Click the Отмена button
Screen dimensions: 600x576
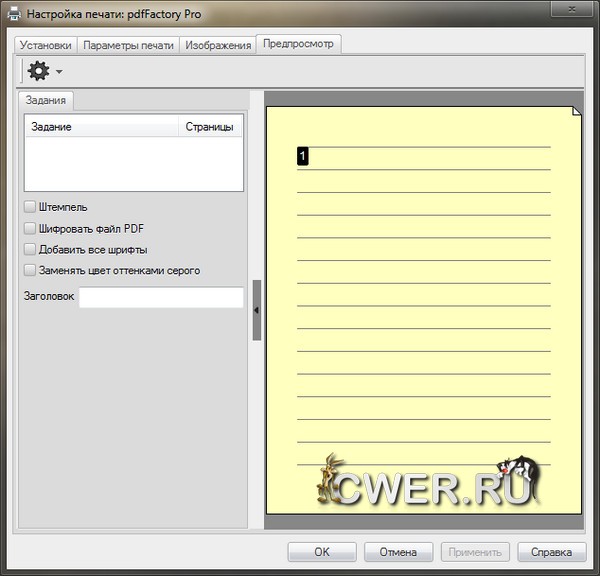398,552
